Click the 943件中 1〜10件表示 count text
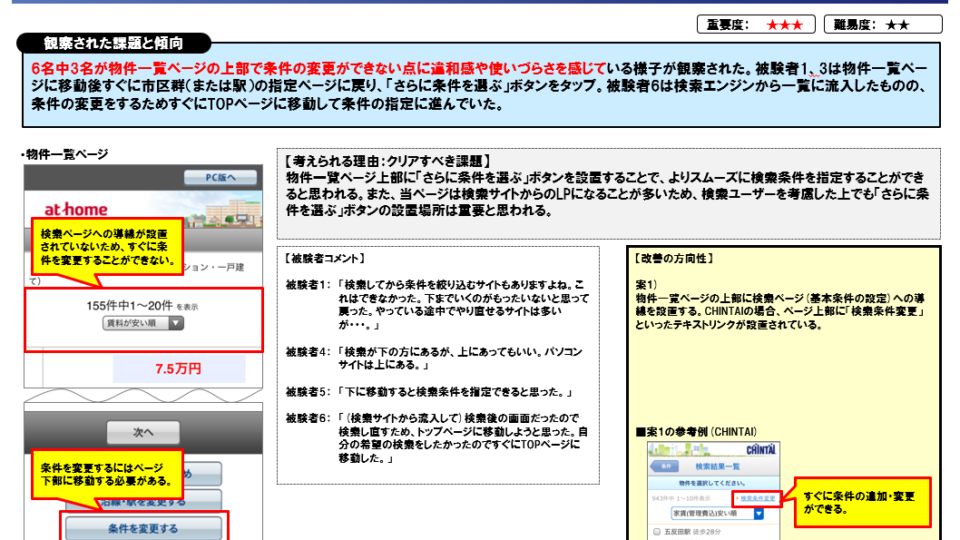The image size is (960, 540). tap(681, 498)
